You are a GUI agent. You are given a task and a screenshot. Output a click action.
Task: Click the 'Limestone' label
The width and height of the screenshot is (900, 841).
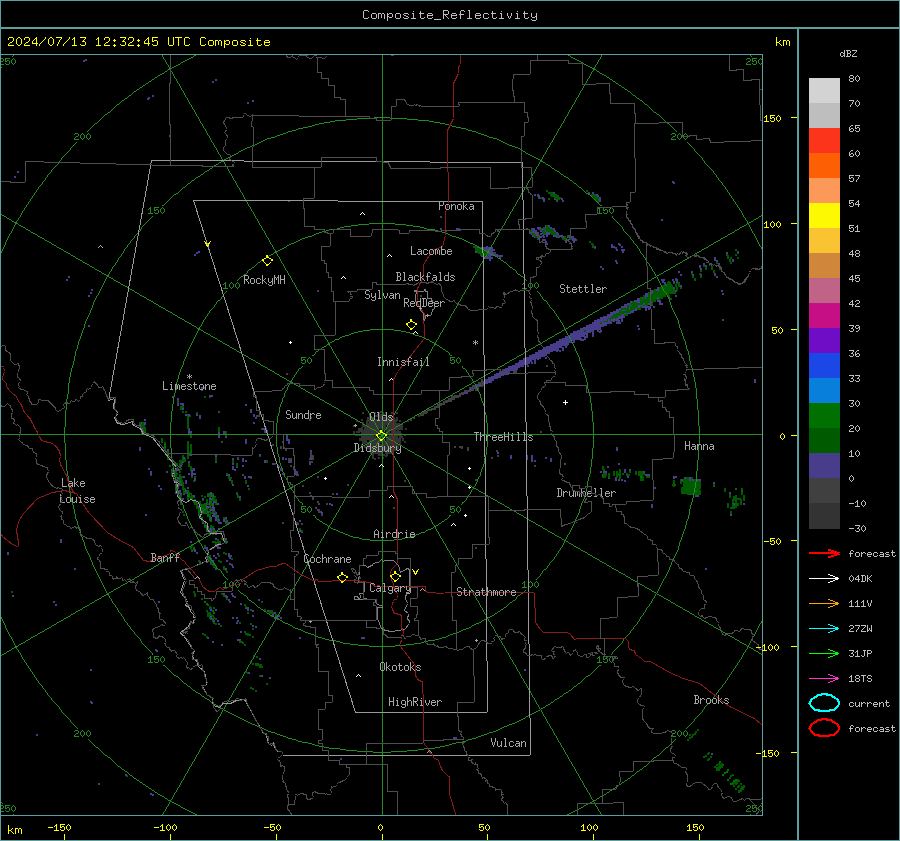pyautogui.click(x=189, y=386)
